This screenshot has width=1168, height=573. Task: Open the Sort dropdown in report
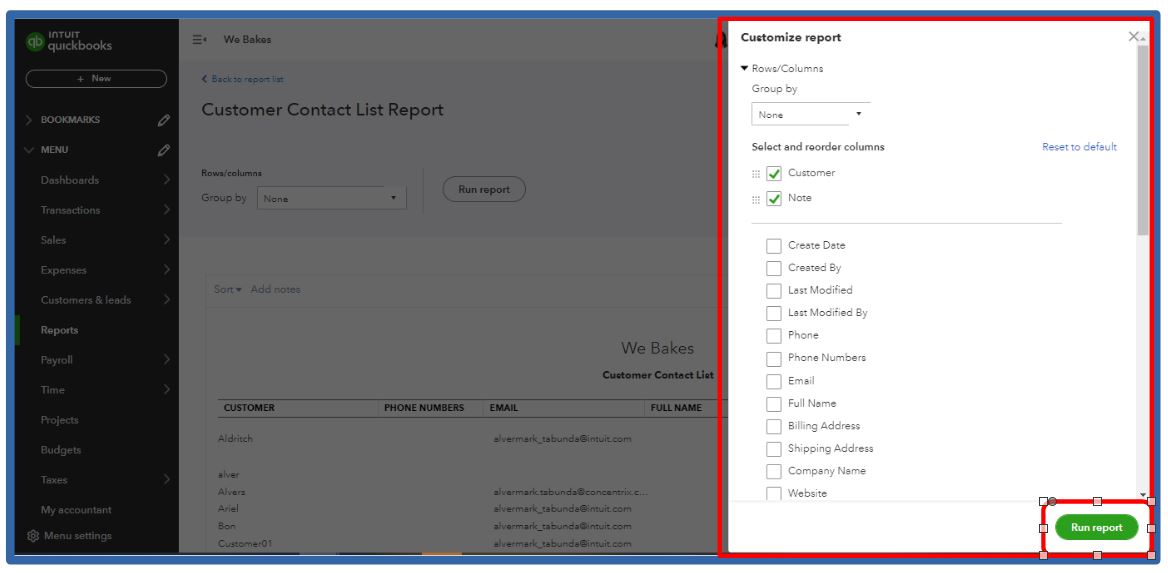click(227, 290)
